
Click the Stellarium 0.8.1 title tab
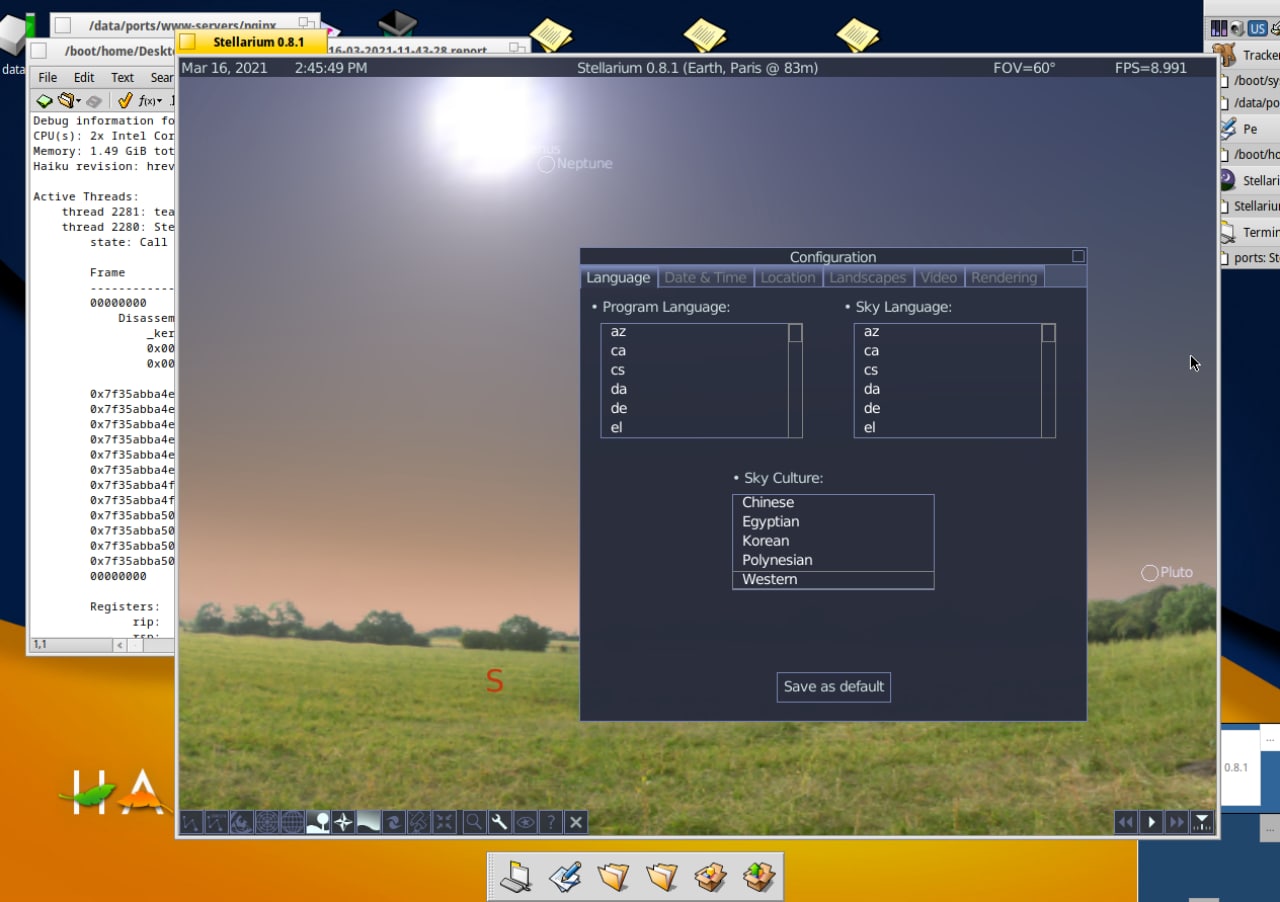coord(252,42)
